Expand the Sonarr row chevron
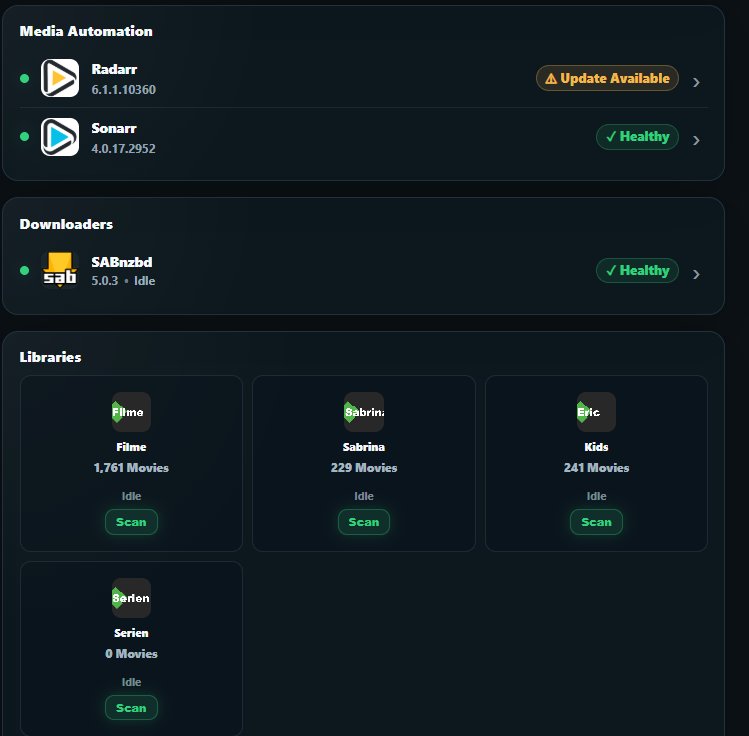 point(696,140)
